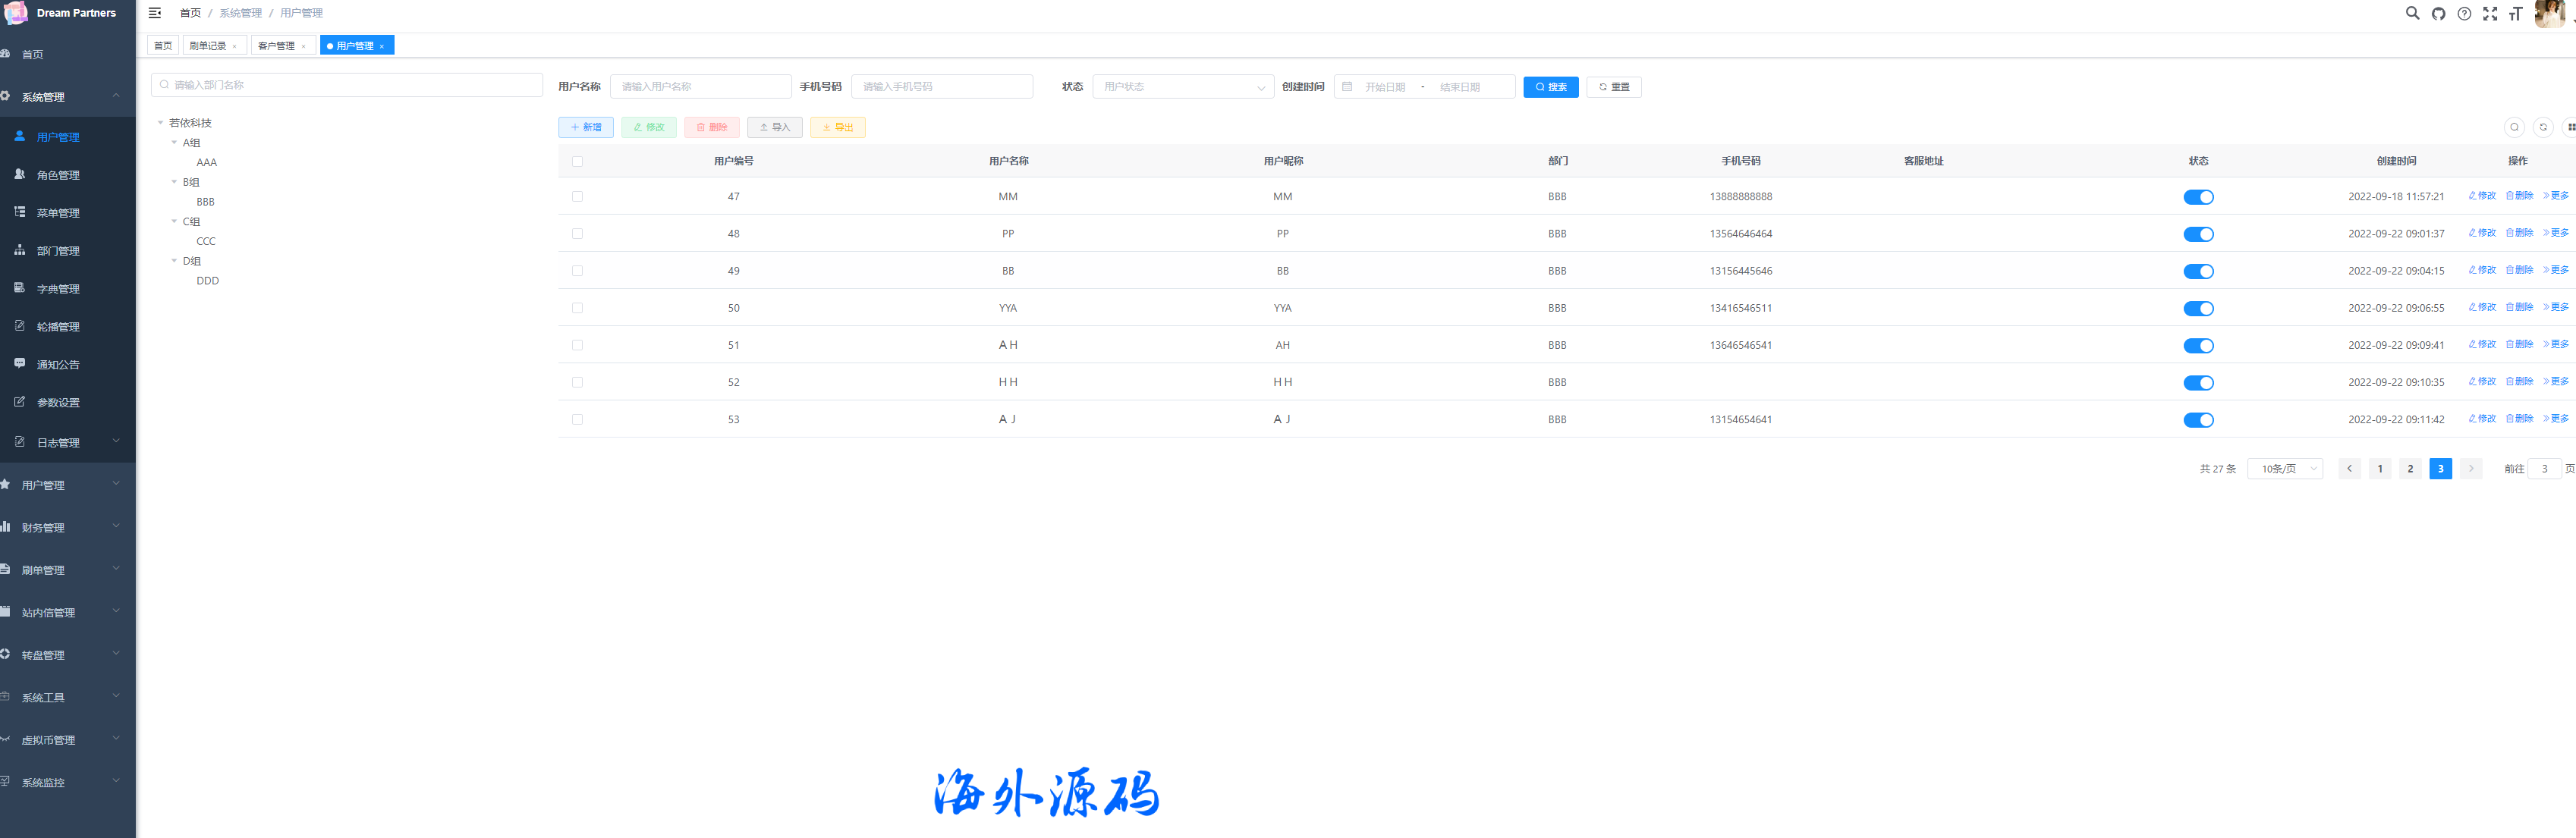
Task: Collapse sidebar with hamburger icon
Action: point(155,13)
